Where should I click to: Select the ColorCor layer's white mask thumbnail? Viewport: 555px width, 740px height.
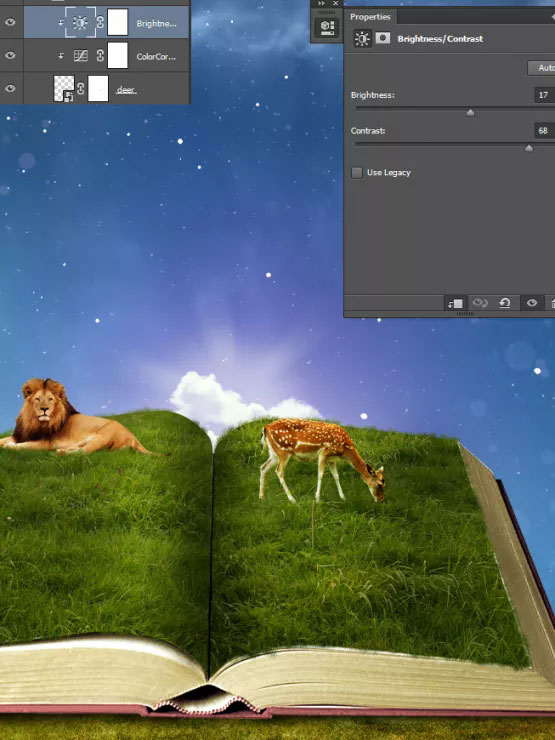118,56
